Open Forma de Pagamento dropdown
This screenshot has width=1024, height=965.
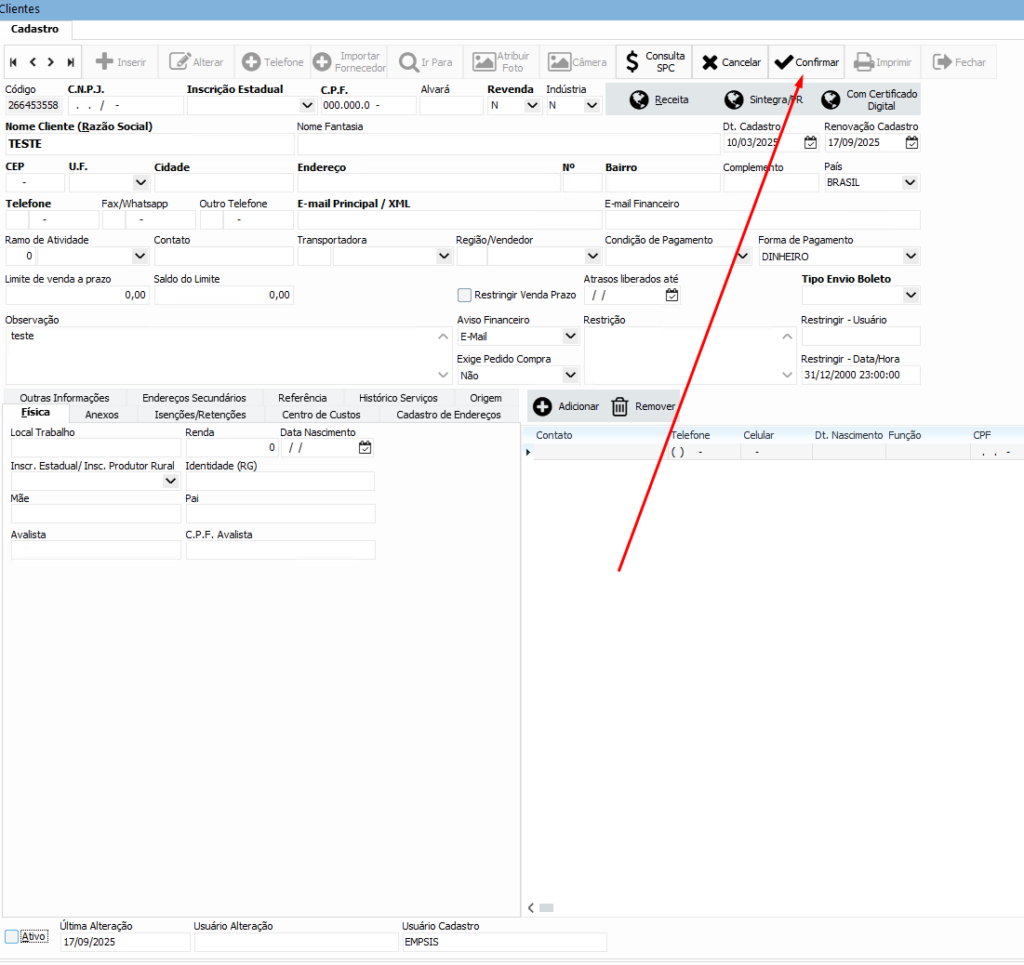(909, 257)
